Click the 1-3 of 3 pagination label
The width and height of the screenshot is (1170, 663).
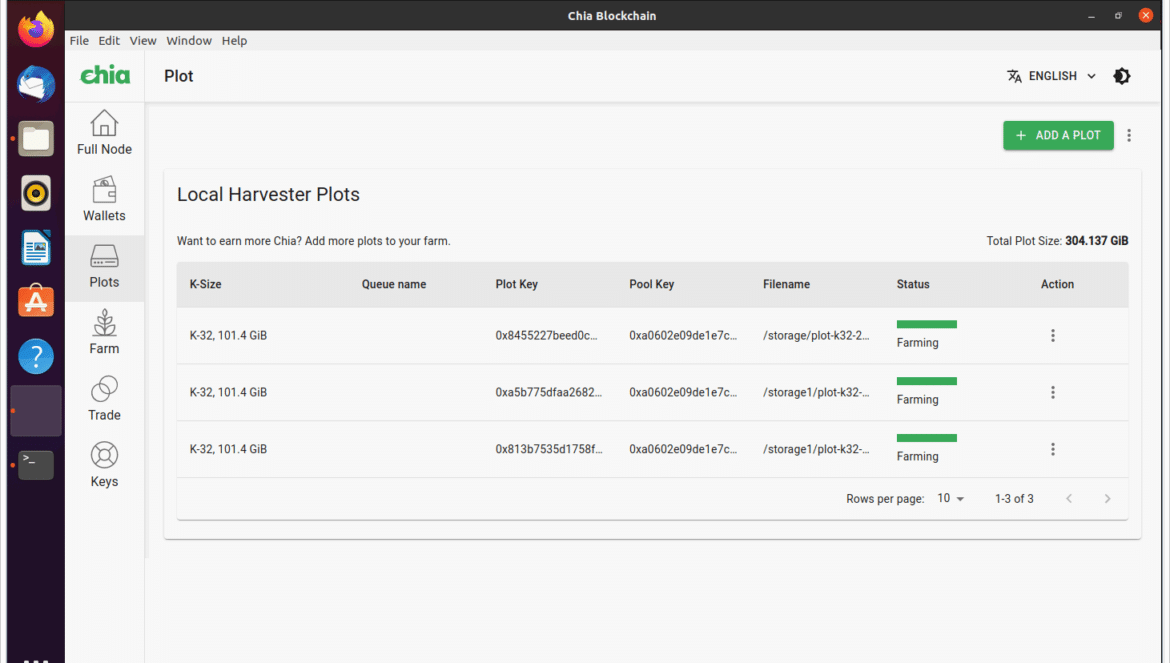point(1014,499)
